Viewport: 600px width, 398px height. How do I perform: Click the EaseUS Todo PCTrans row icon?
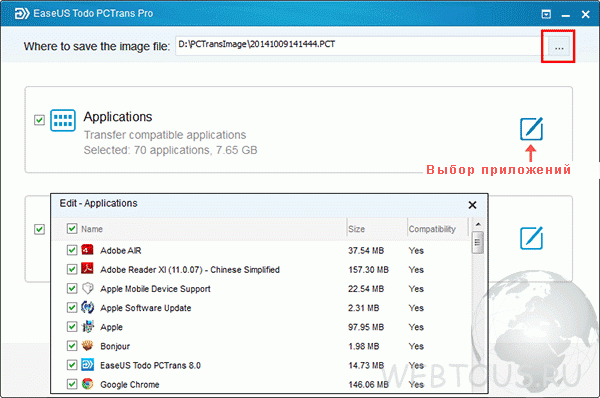click(x=87, y=365)
